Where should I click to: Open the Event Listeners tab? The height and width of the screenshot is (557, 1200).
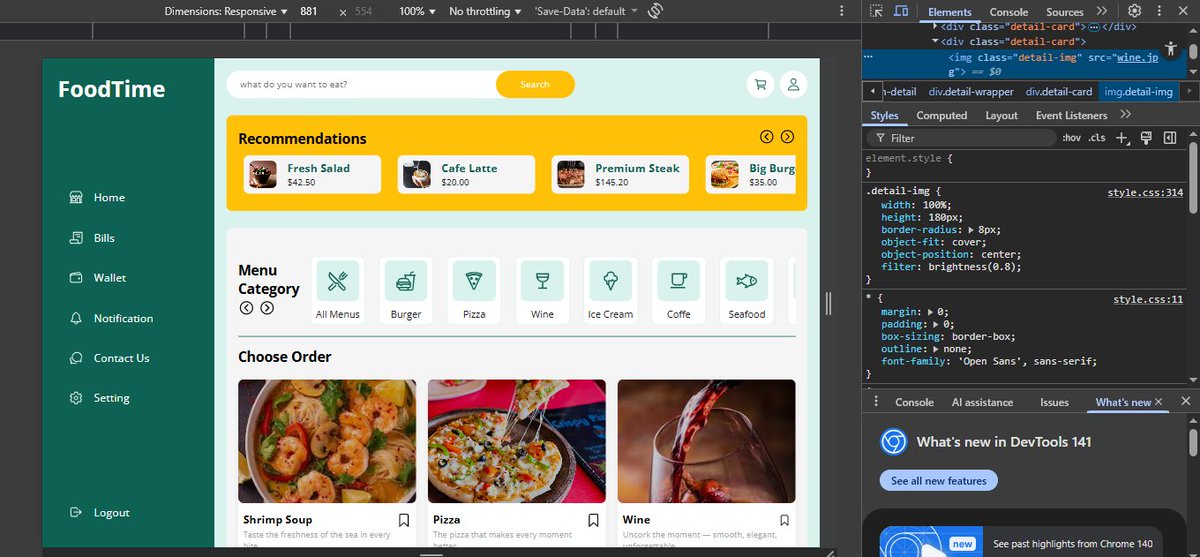tap(1071, 115)
